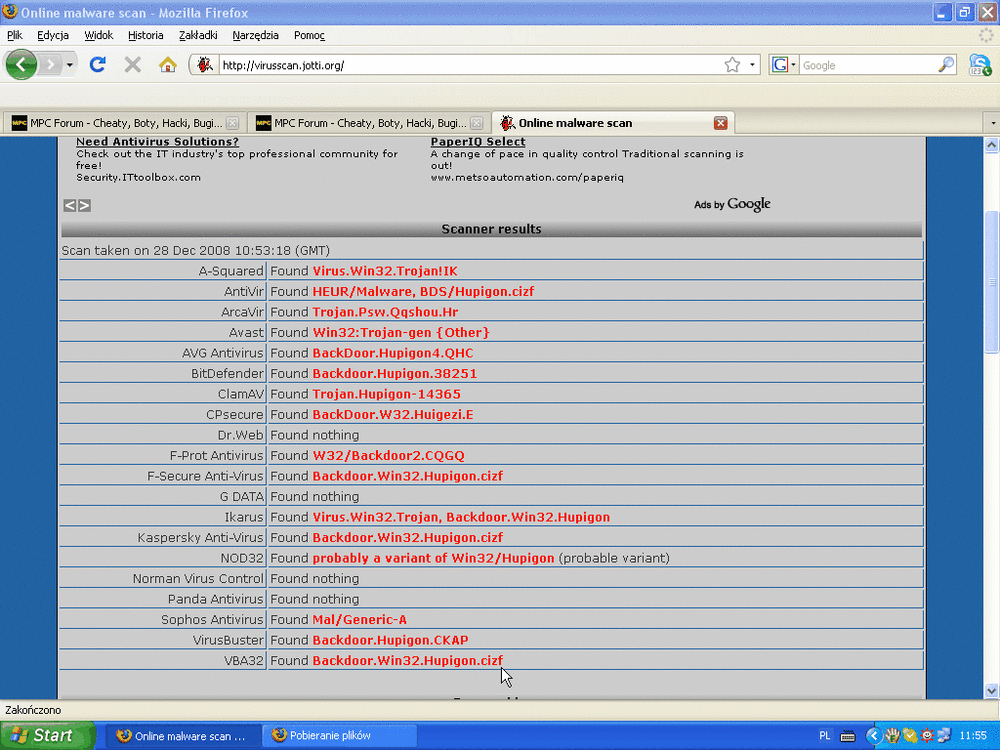Open the back/forward history dropdown arrow

70,65
